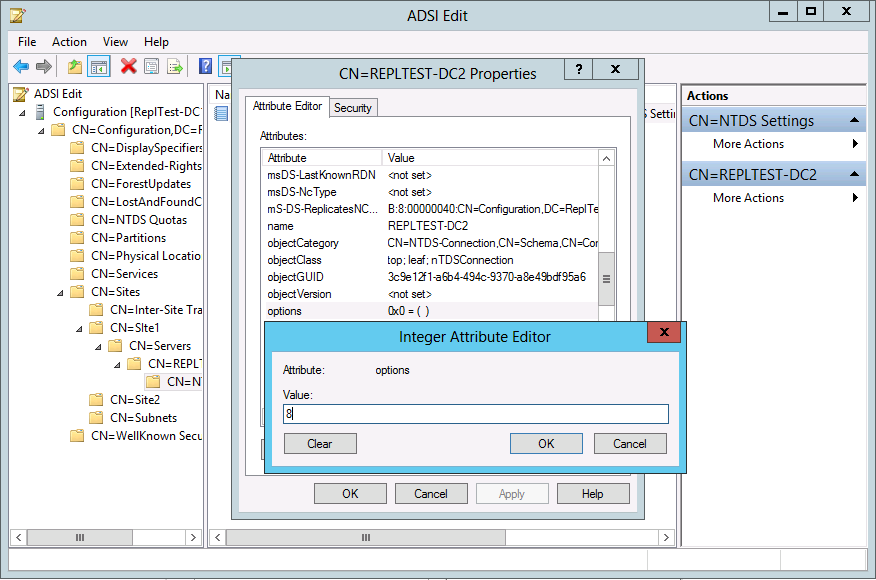Image resolution: width=876 pixels, height=580 pixels.
Task: Collapse the CN=REPL server tree node
Action: (117, 365)
